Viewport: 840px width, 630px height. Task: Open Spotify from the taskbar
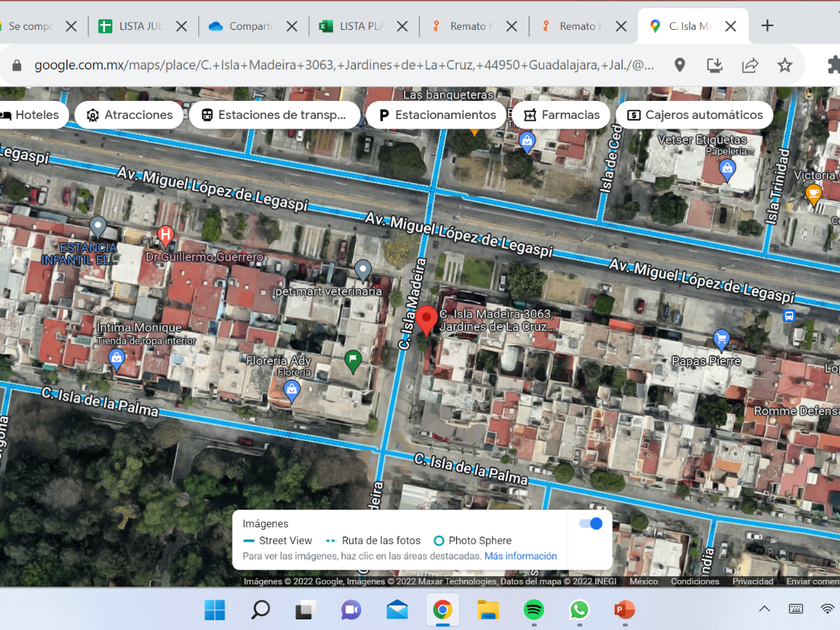point(534,610)
